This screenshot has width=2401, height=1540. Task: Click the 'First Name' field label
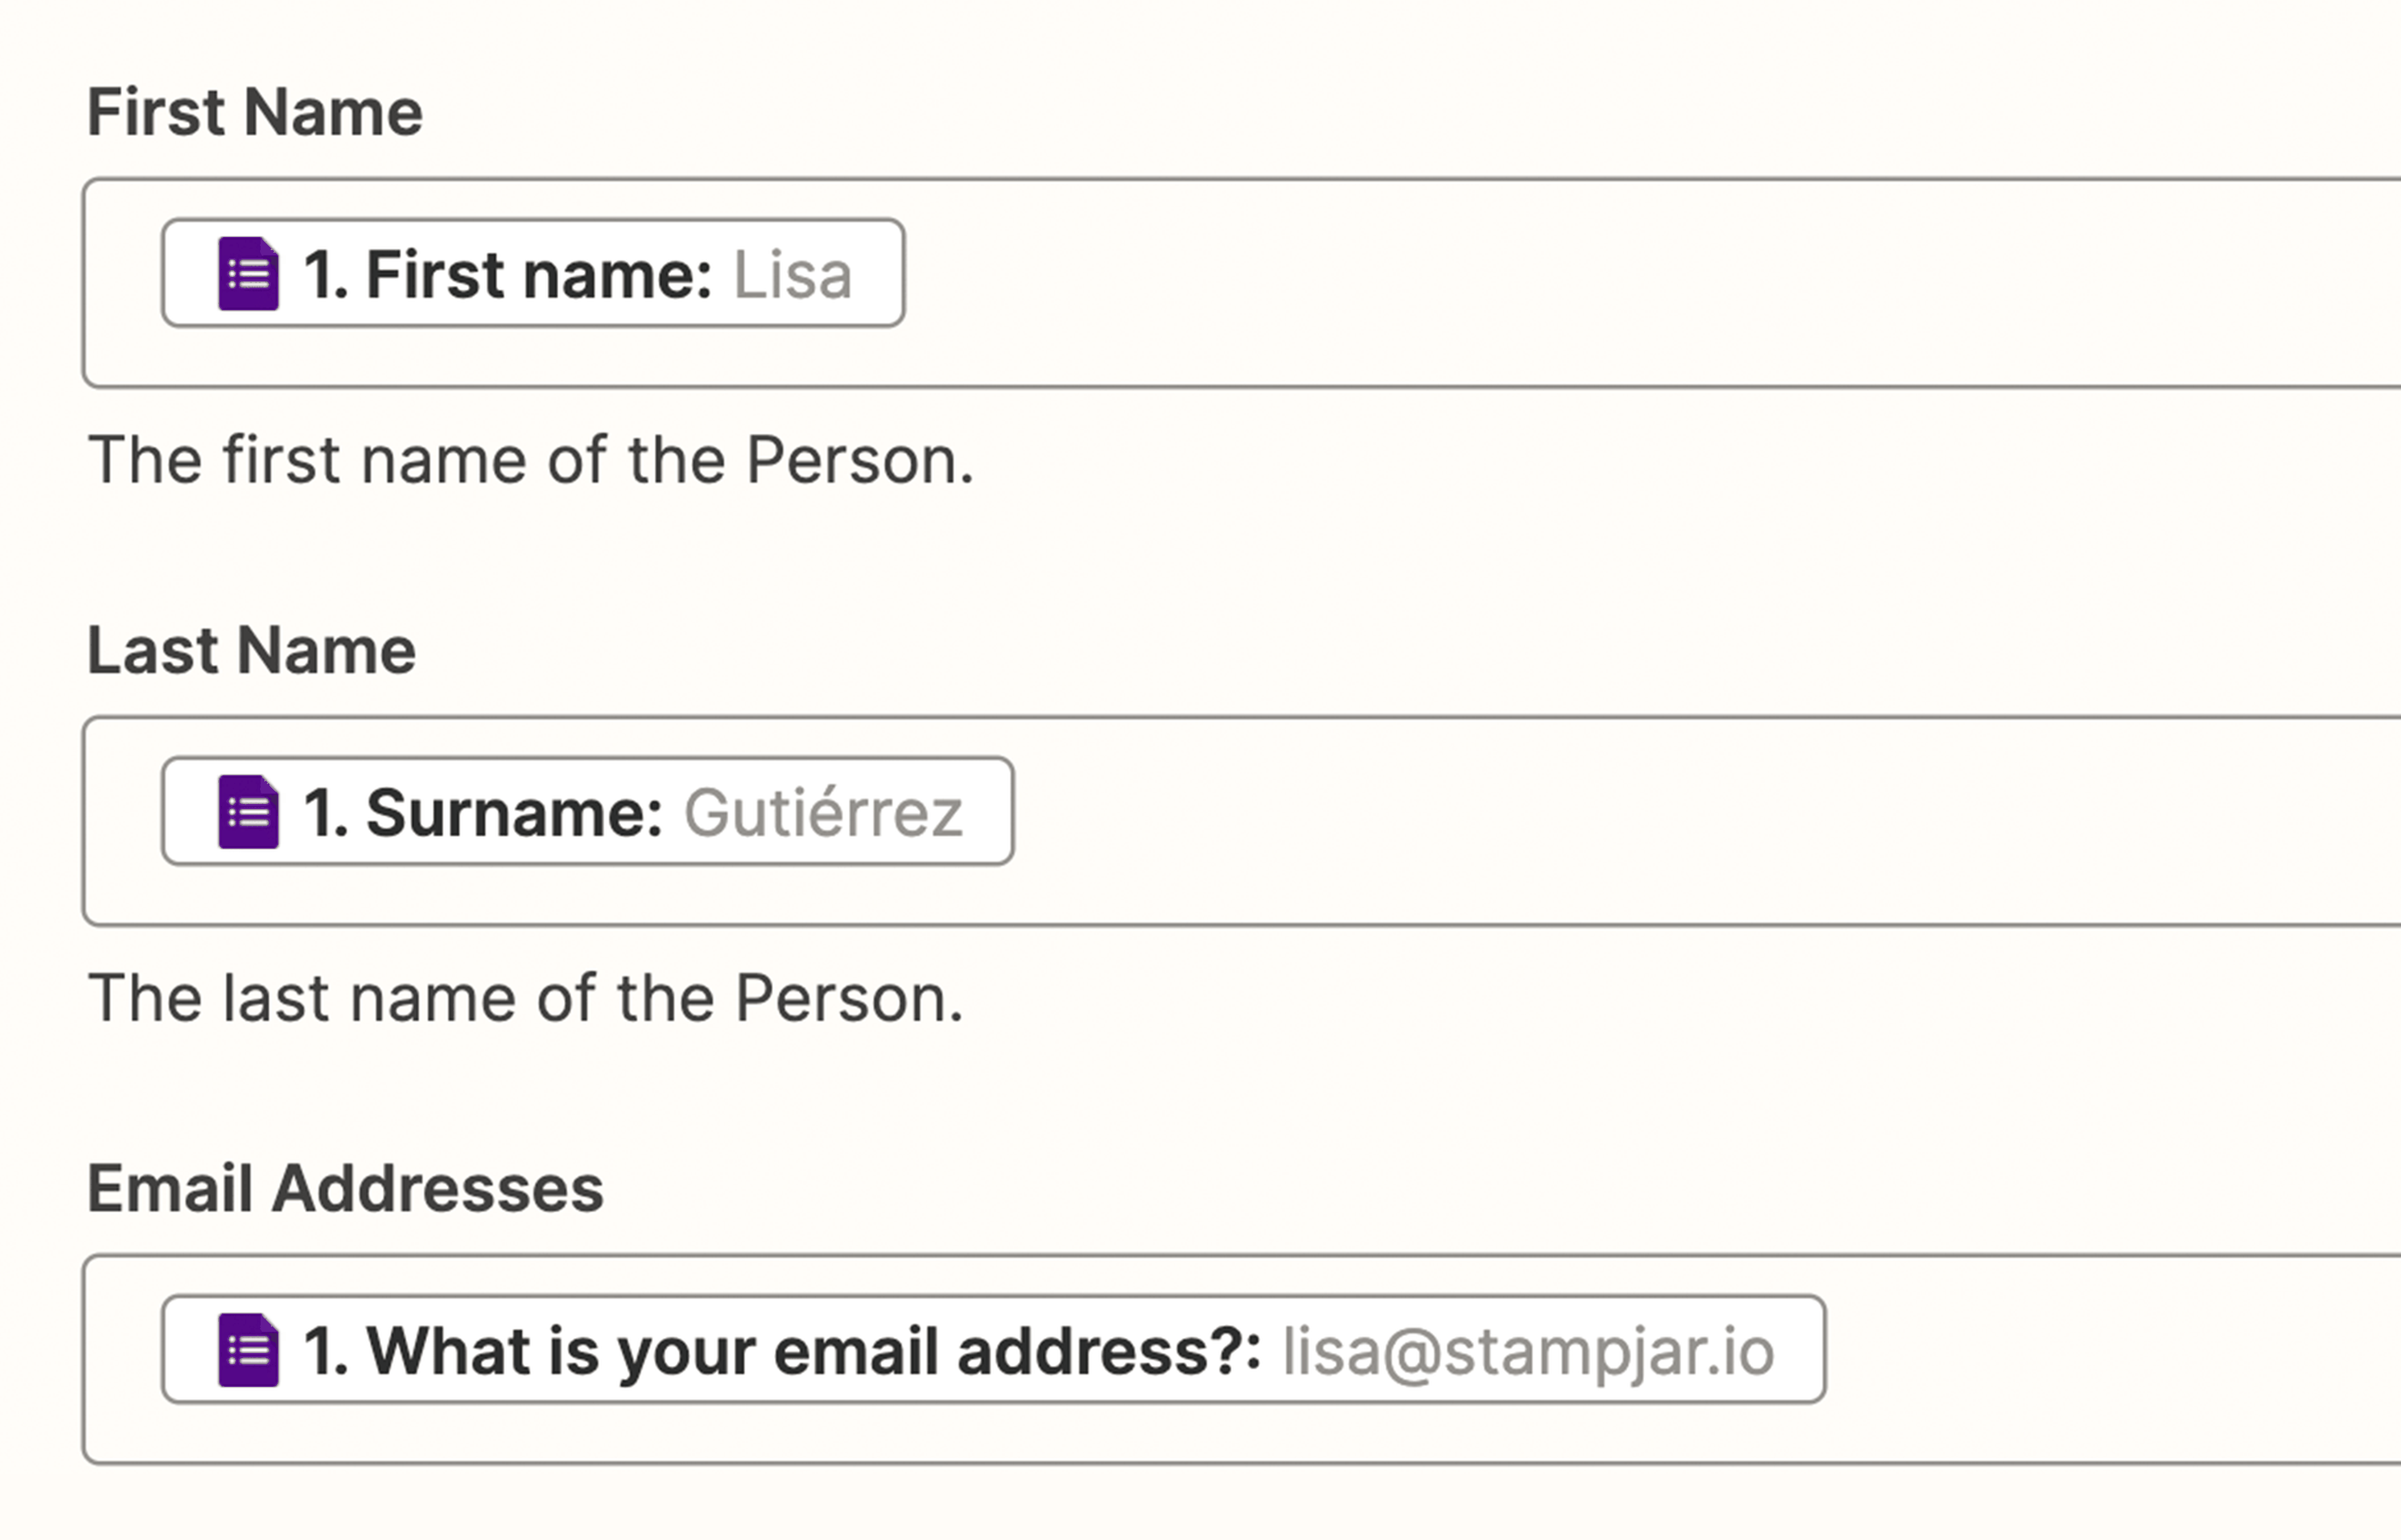coord(254,112)
